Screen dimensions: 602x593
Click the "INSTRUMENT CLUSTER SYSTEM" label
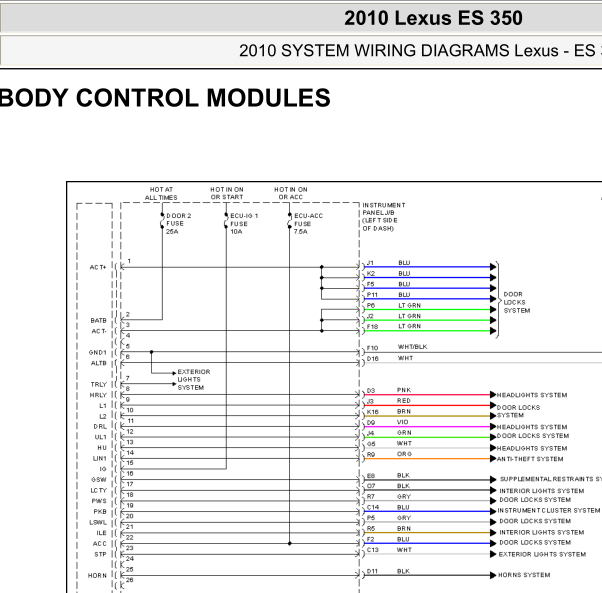[549, 510]
